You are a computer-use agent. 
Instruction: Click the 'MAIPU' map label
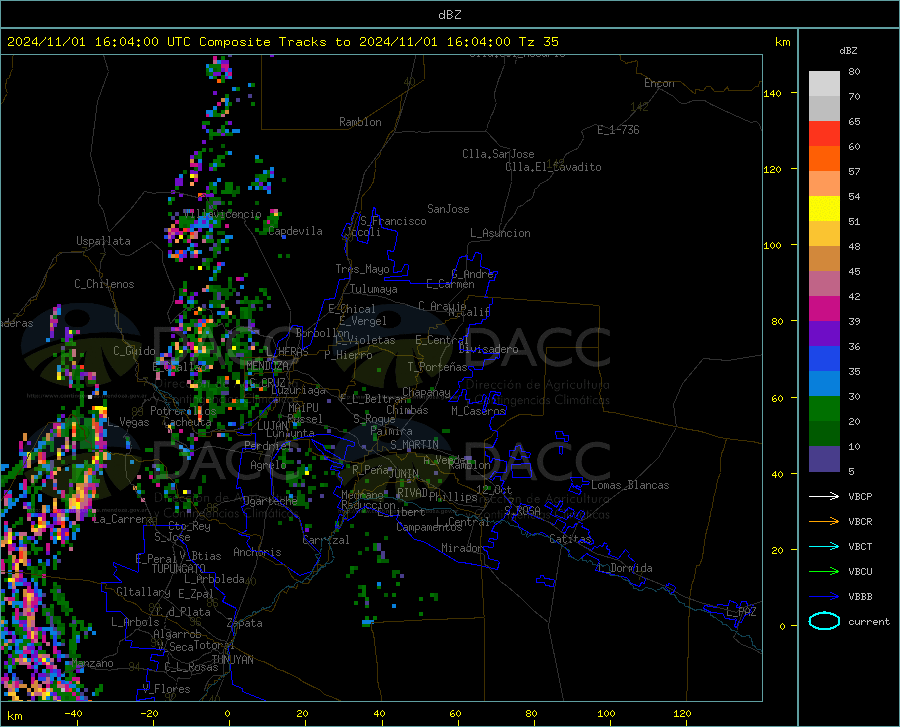click(303, 407)
